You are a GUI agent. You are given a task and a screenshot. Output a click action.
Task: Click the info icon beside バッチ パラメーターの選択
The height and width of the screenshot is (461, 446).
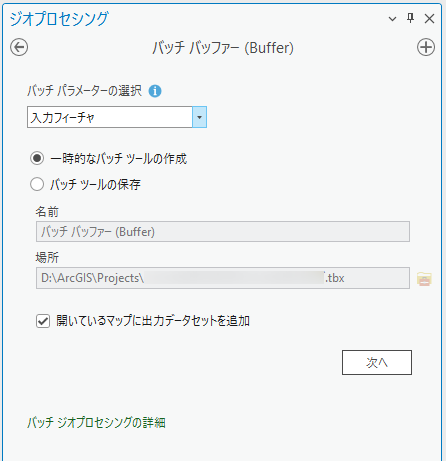pos(155,91)
